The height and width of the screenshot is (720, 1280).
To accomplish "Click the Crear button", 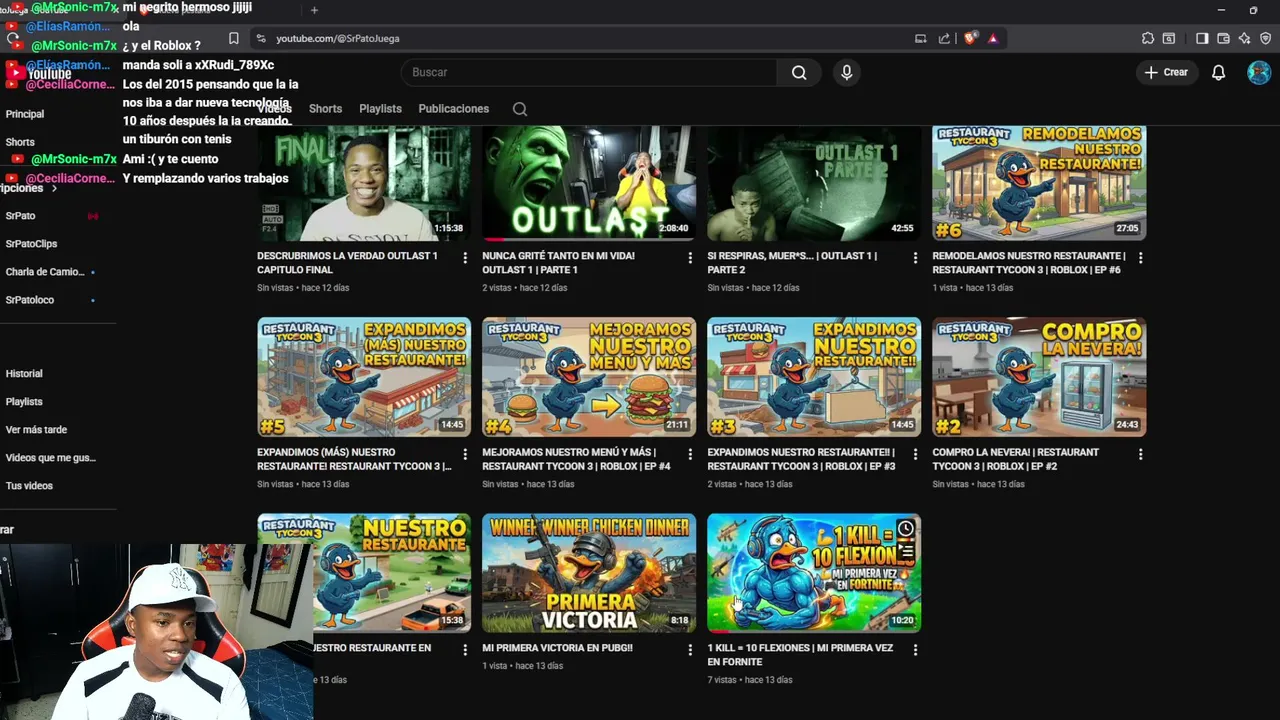I will coord(1166,72).
